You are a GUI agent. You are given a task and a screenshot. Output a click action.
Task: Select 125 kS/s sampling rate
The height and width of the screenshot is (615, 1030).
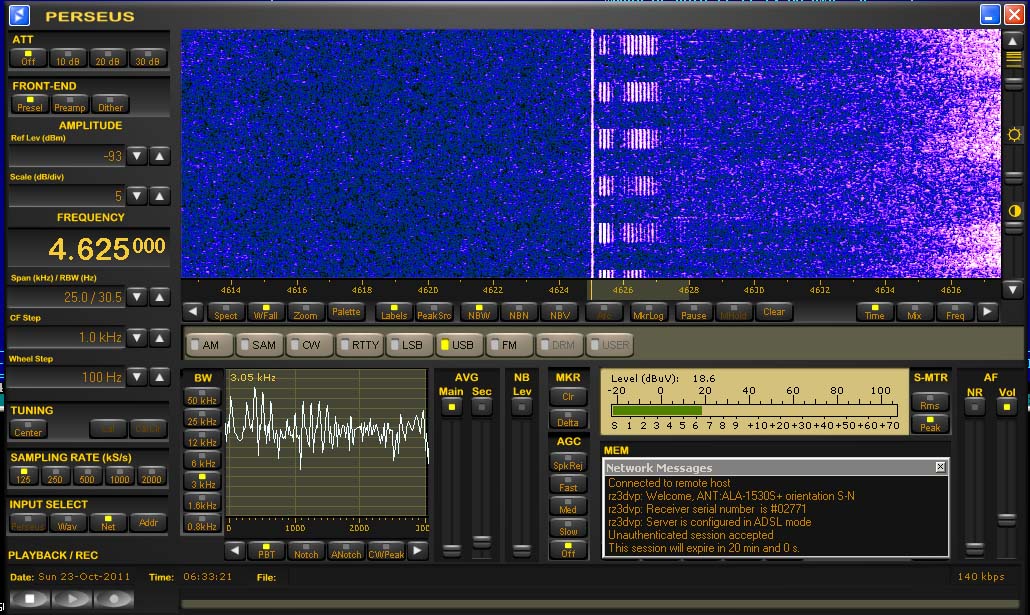pyautogui.click(x=24, y=476)
